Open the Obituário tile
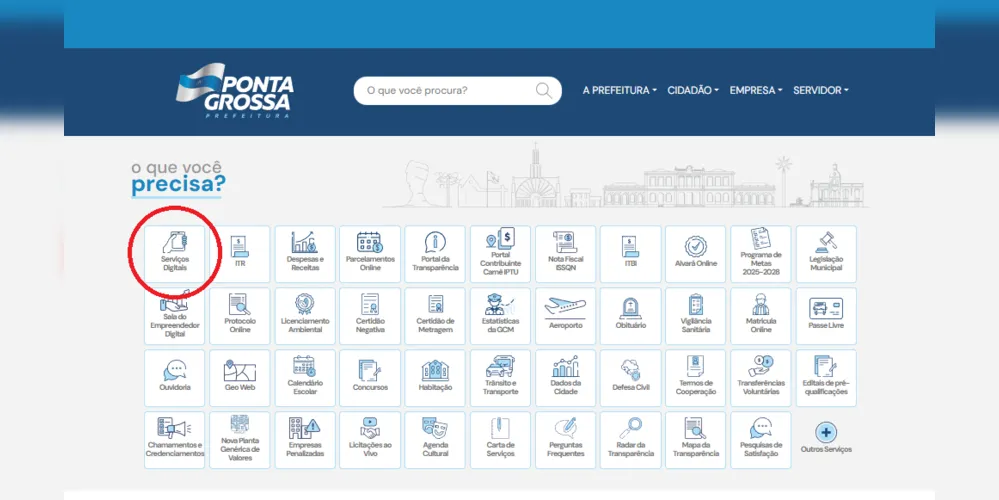This screenshot has width=999, height=500. 630,316
